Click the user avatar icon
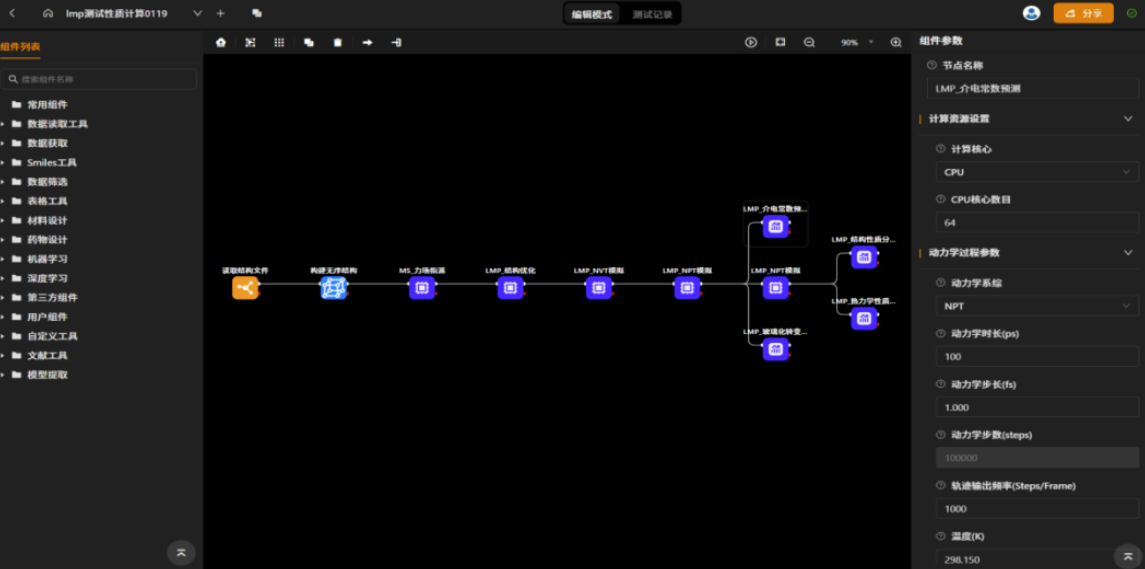Viewport: 1145px width, 569px height. pyautogui.click(x=1031, y=13)
